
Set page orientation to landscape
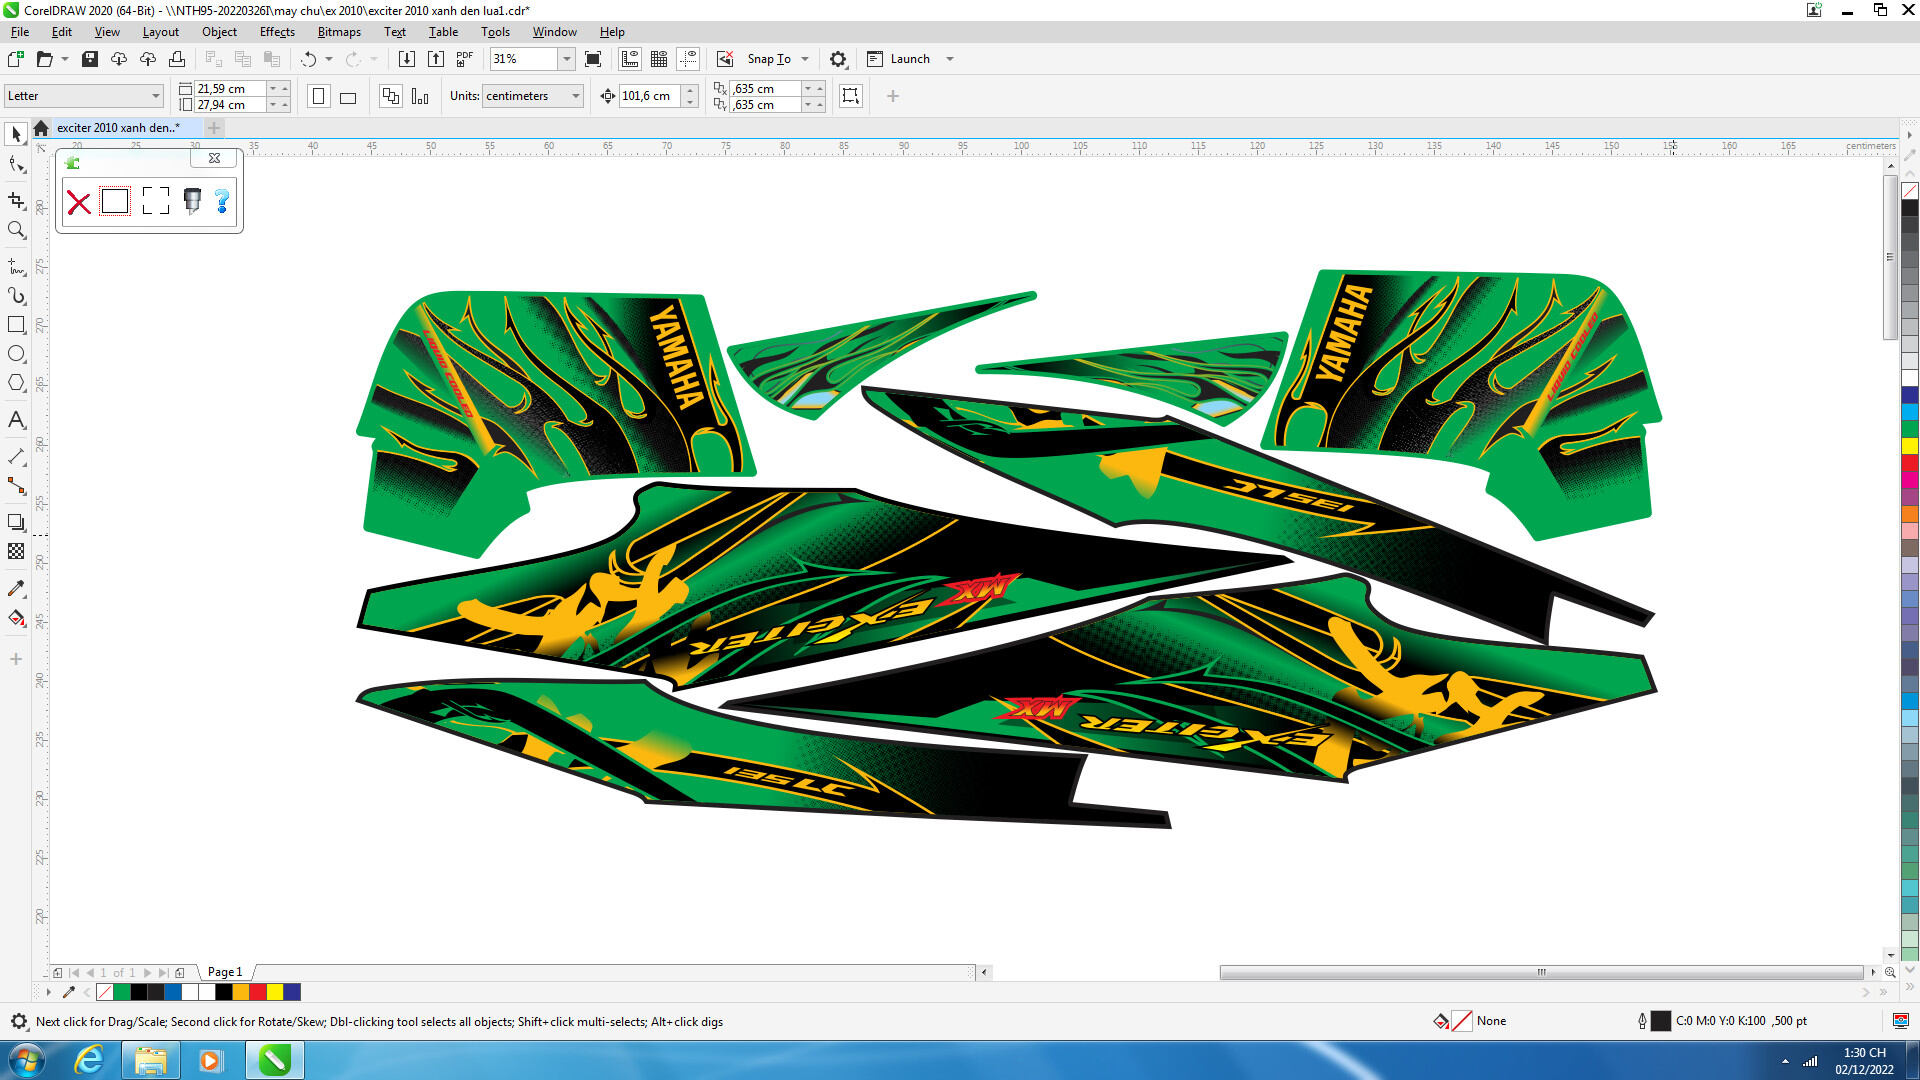[x=348, y=96]
